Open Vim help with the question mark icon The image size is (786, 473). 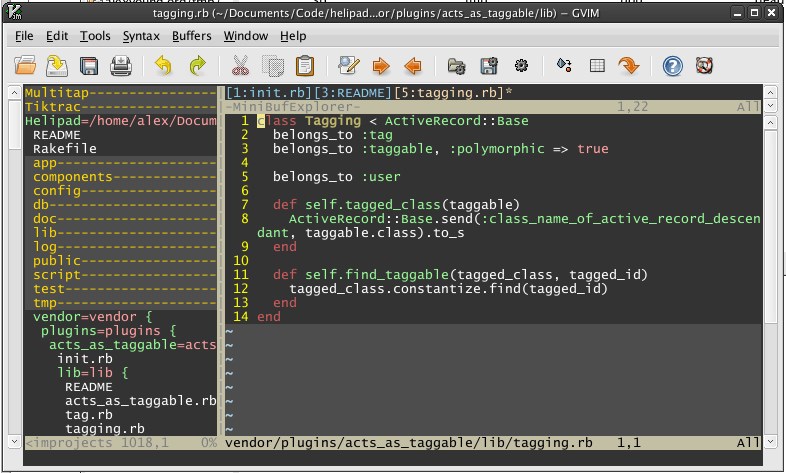[x=673, y=66]
